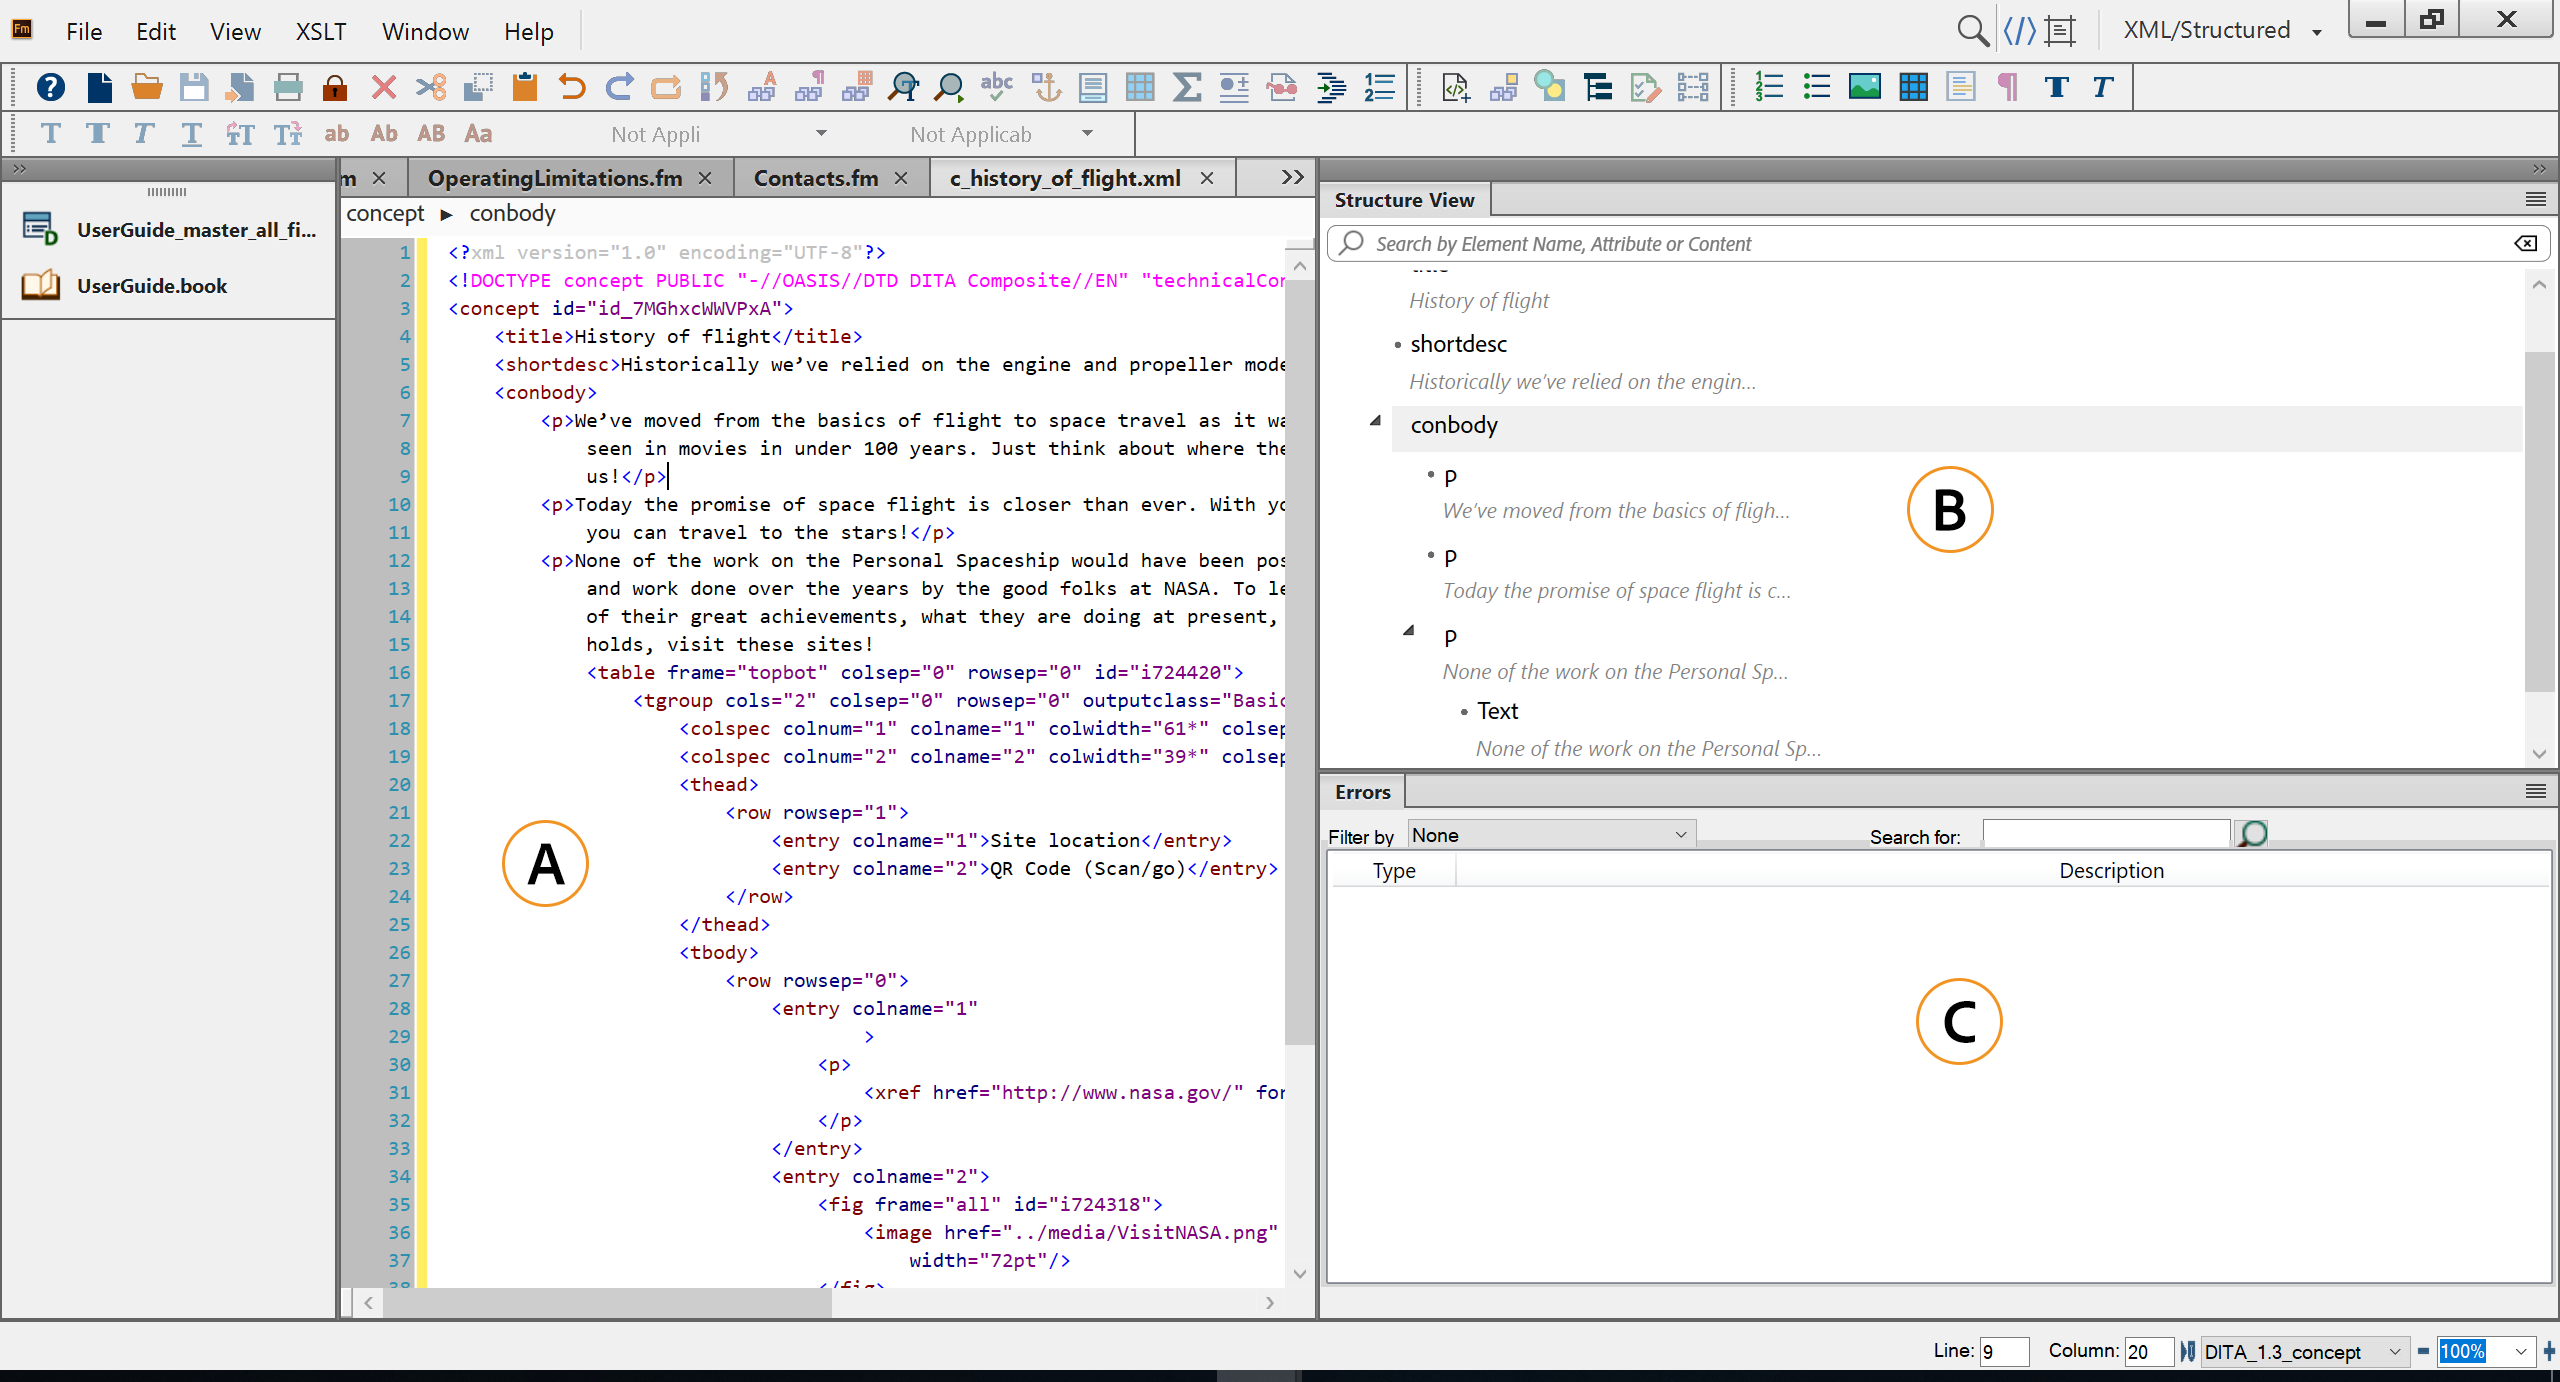This screenshot has width=2560, height=1382.
Task: Click the lock document icon
Action: coord(334,87)
